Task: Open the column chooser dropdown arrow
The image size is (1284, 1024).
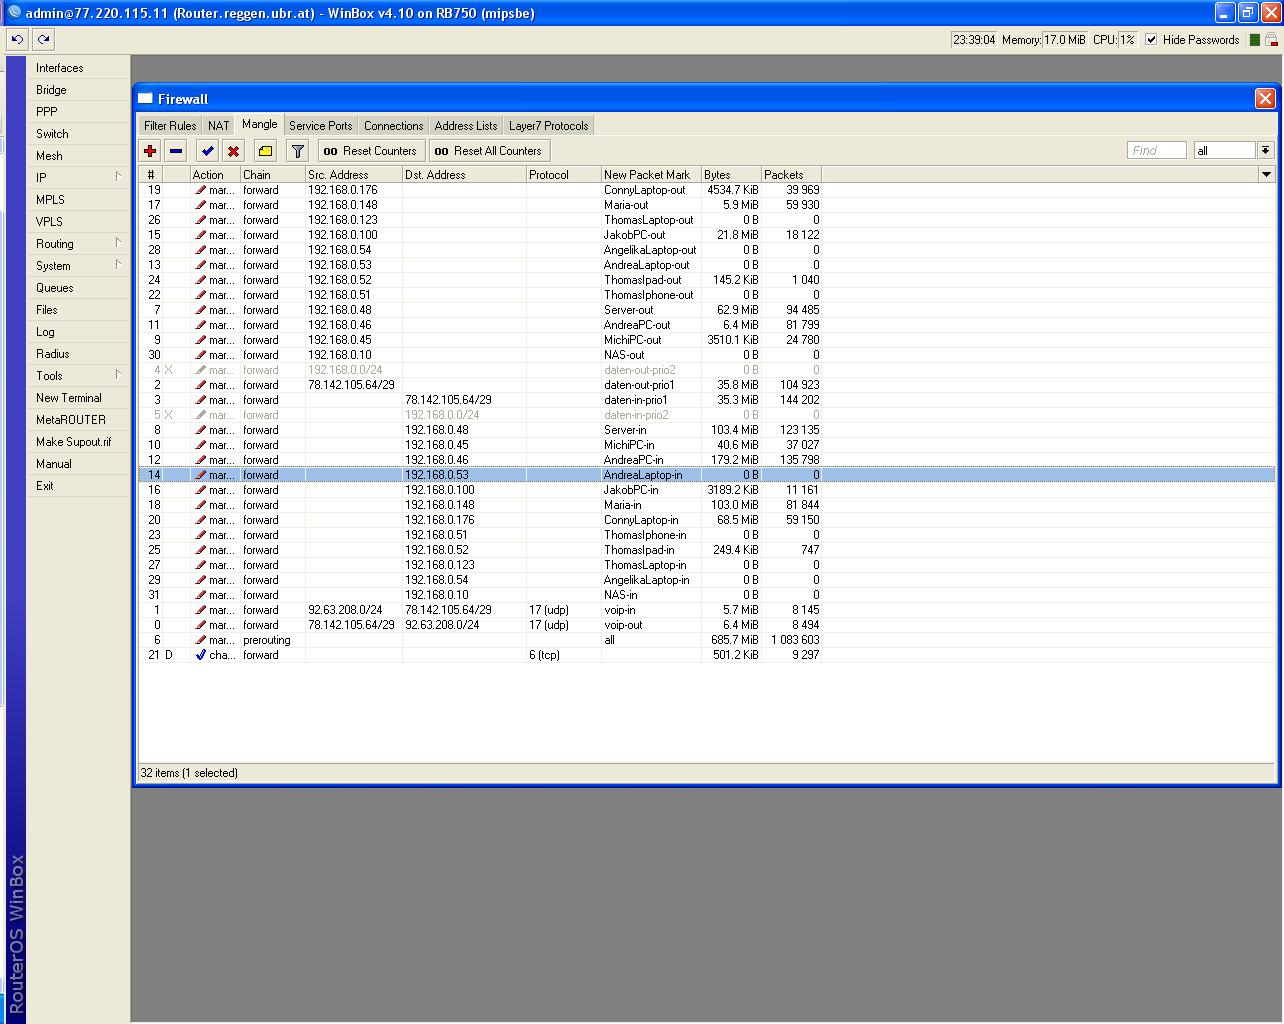Action: (x=1266, y=174)
